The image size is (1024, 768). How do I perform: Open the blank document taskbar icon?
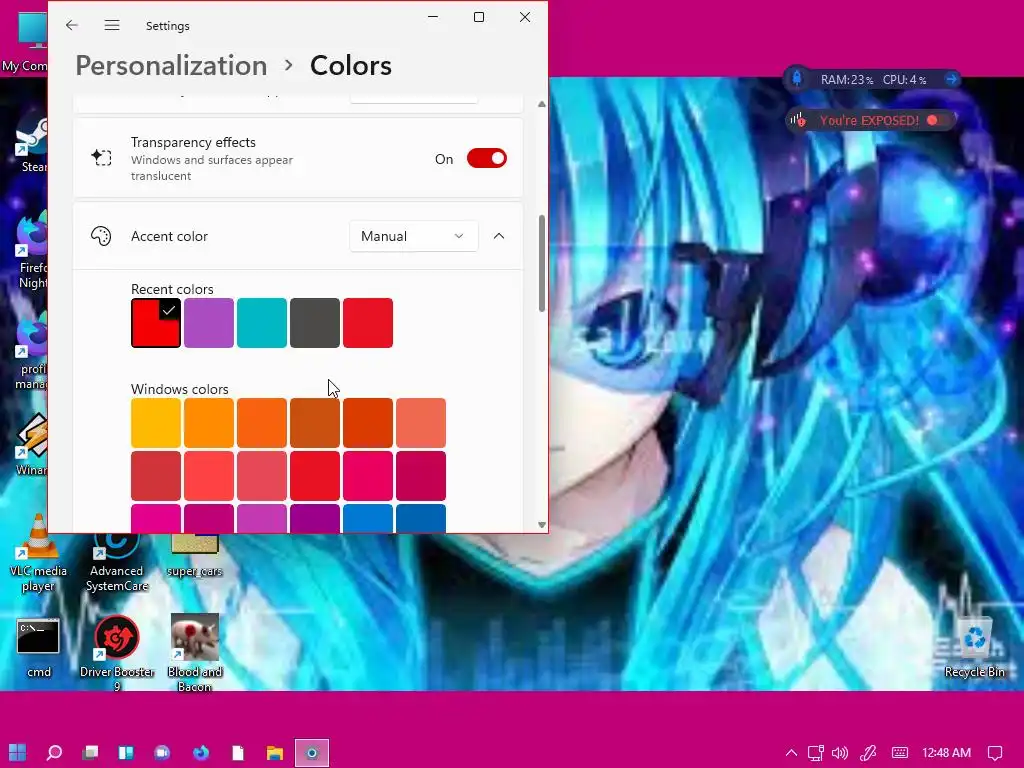pyautogui.click(x=238, y=753)
